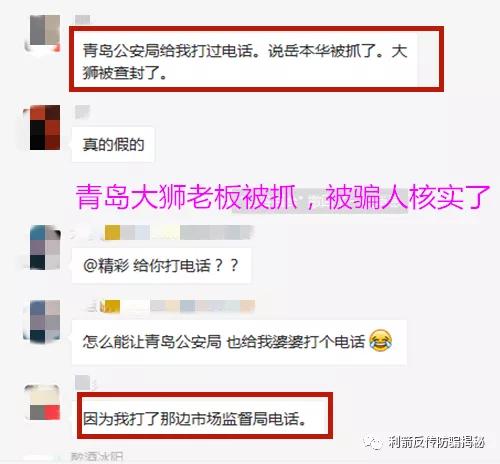Click the laughing-crying emoji in the message

(x=380, y=340)
